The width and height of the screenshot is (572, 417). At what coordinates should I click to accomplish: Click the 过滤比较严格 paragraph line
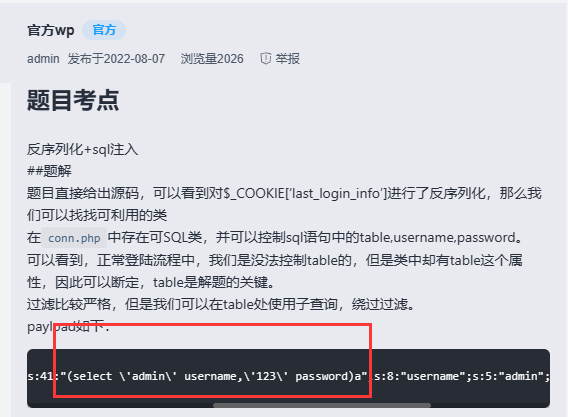tap(221, 304)
